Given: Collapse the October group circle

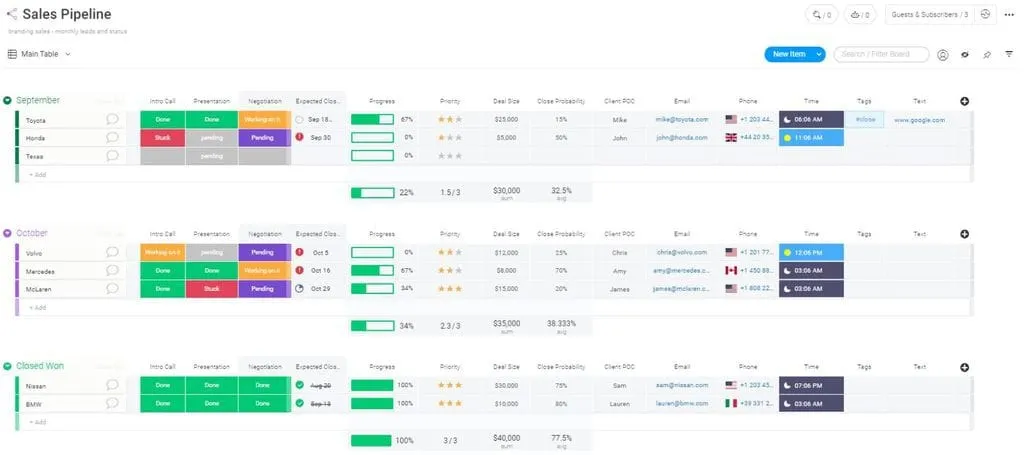Looking at the screenshot, I should click(8, 233).
